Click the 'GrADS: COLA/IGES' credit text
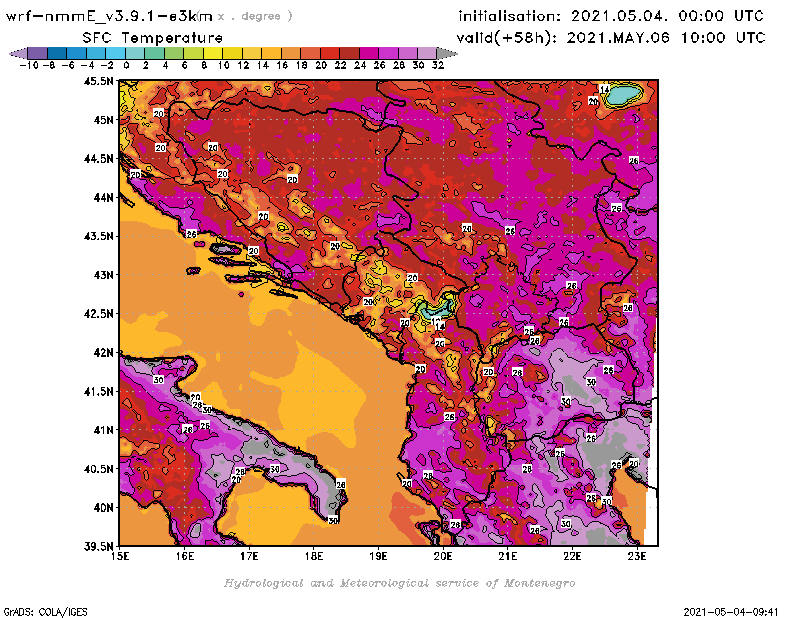The image size is (800, 618). 46,611
